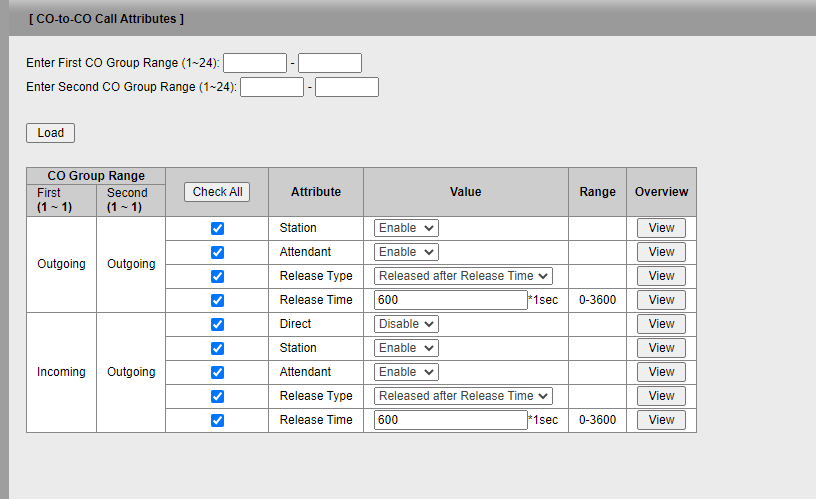816x499 pixels.
Task: Uncheck the Incoming Release Time checkbox
Action: pos(217,420)
